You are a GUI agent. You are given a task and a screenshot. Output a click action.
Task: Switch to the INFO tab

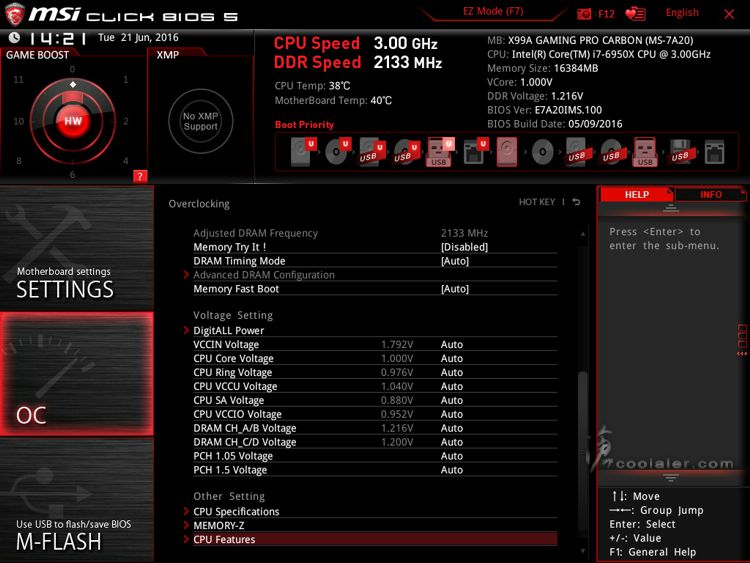pos(711,195)
